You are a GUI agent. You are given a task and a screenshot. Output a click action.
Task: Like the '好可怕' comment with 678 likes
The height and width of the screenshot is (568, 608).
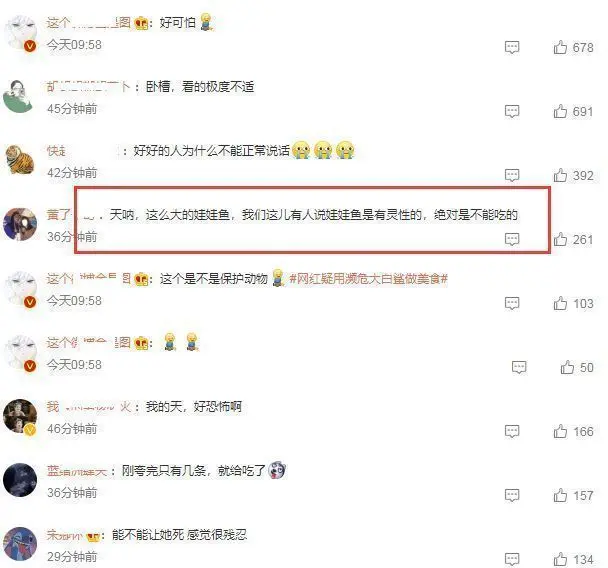click(x=560, y=48)
